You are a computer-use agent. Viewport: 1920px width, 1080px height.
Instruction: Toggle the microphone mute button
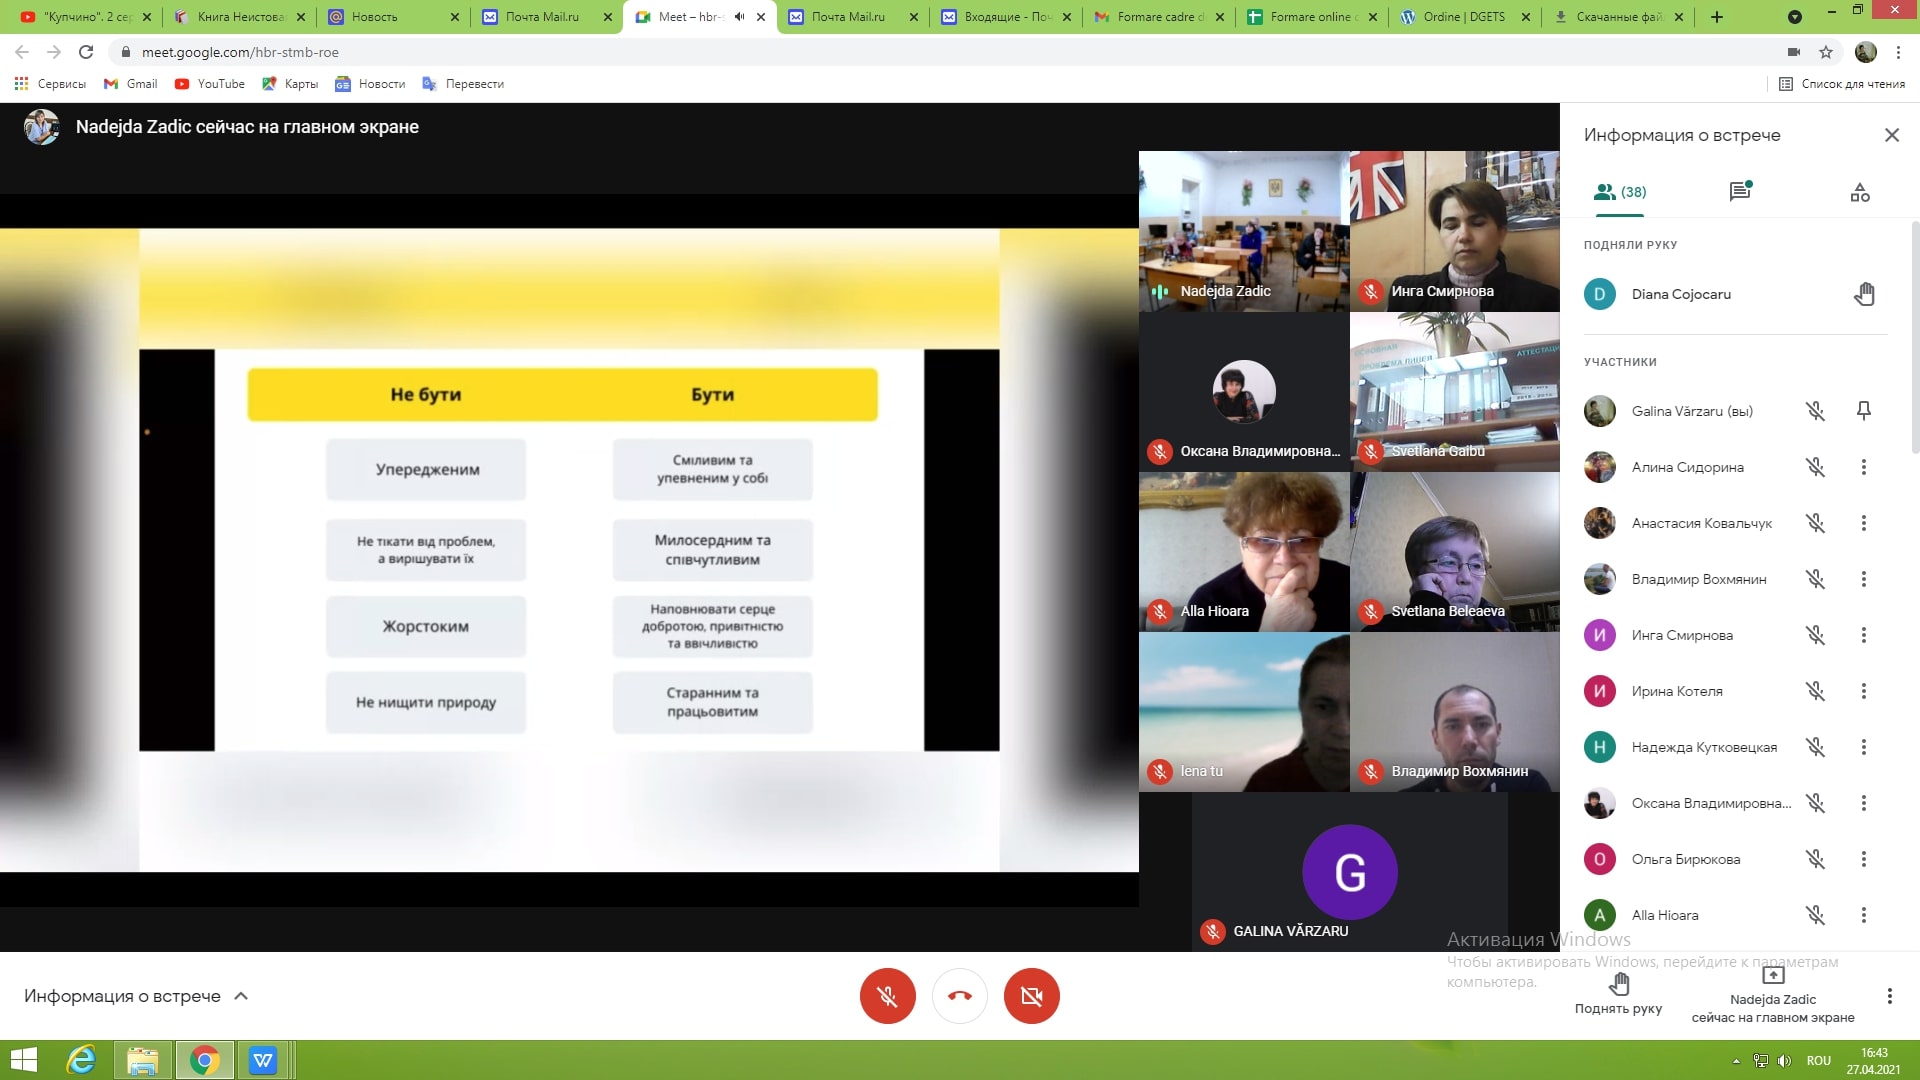(x=887, y=996)
